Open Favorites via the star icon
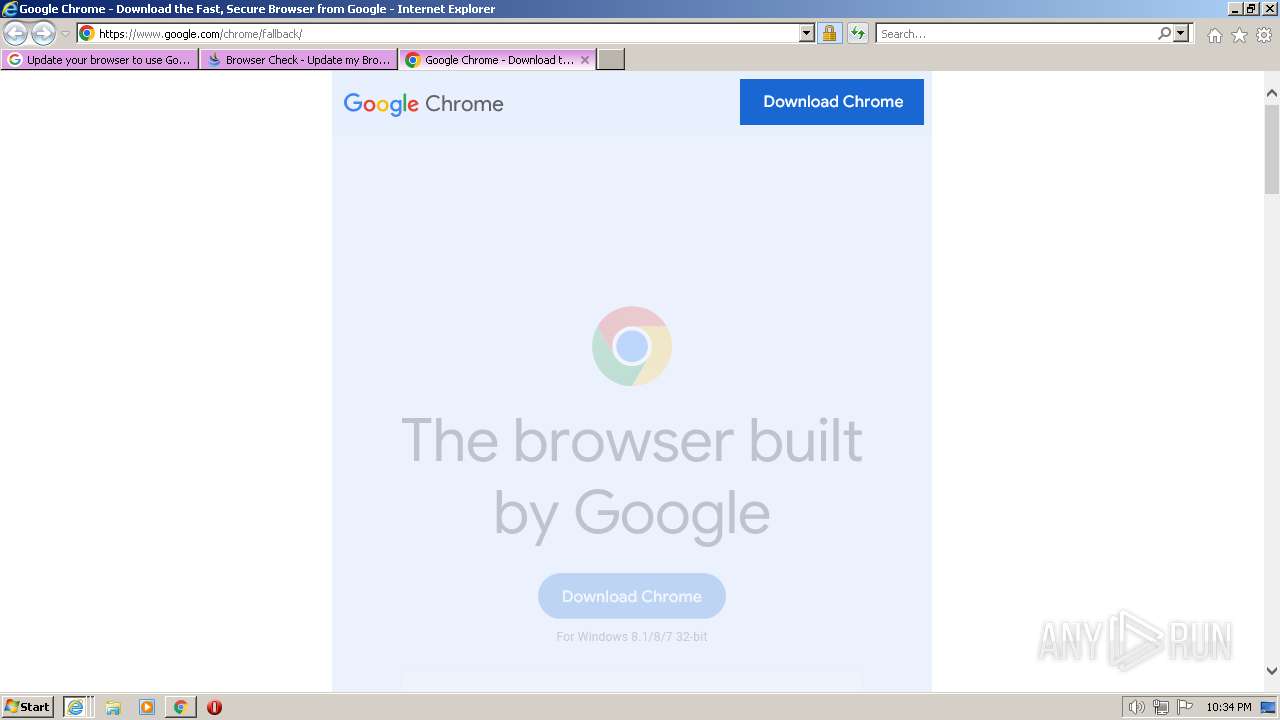 click(1239, 35)
